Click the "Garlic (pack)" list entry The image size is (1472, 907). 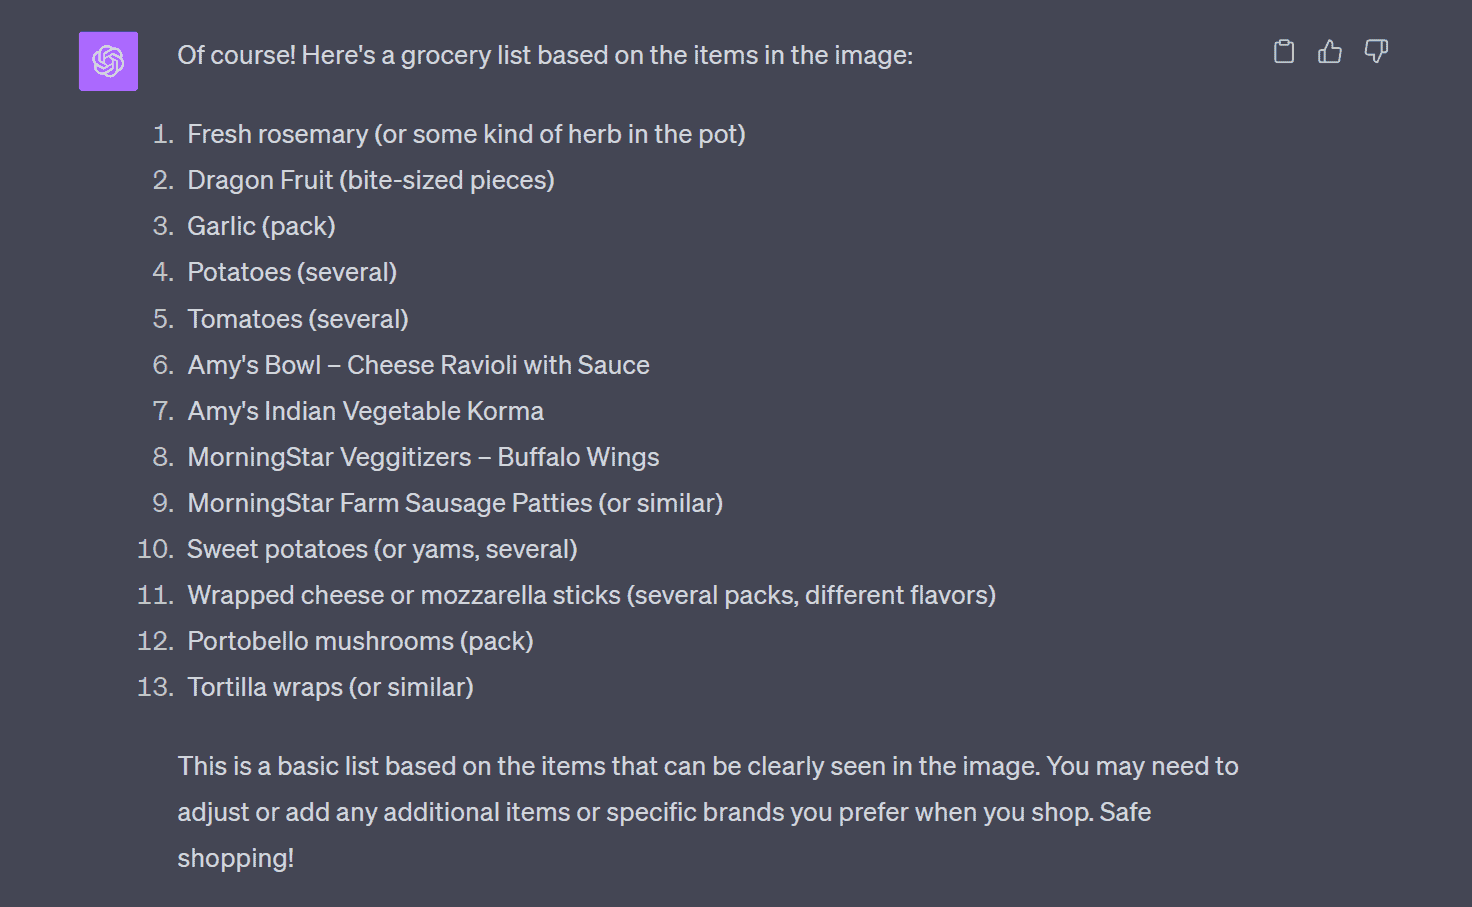coord(261,226)
